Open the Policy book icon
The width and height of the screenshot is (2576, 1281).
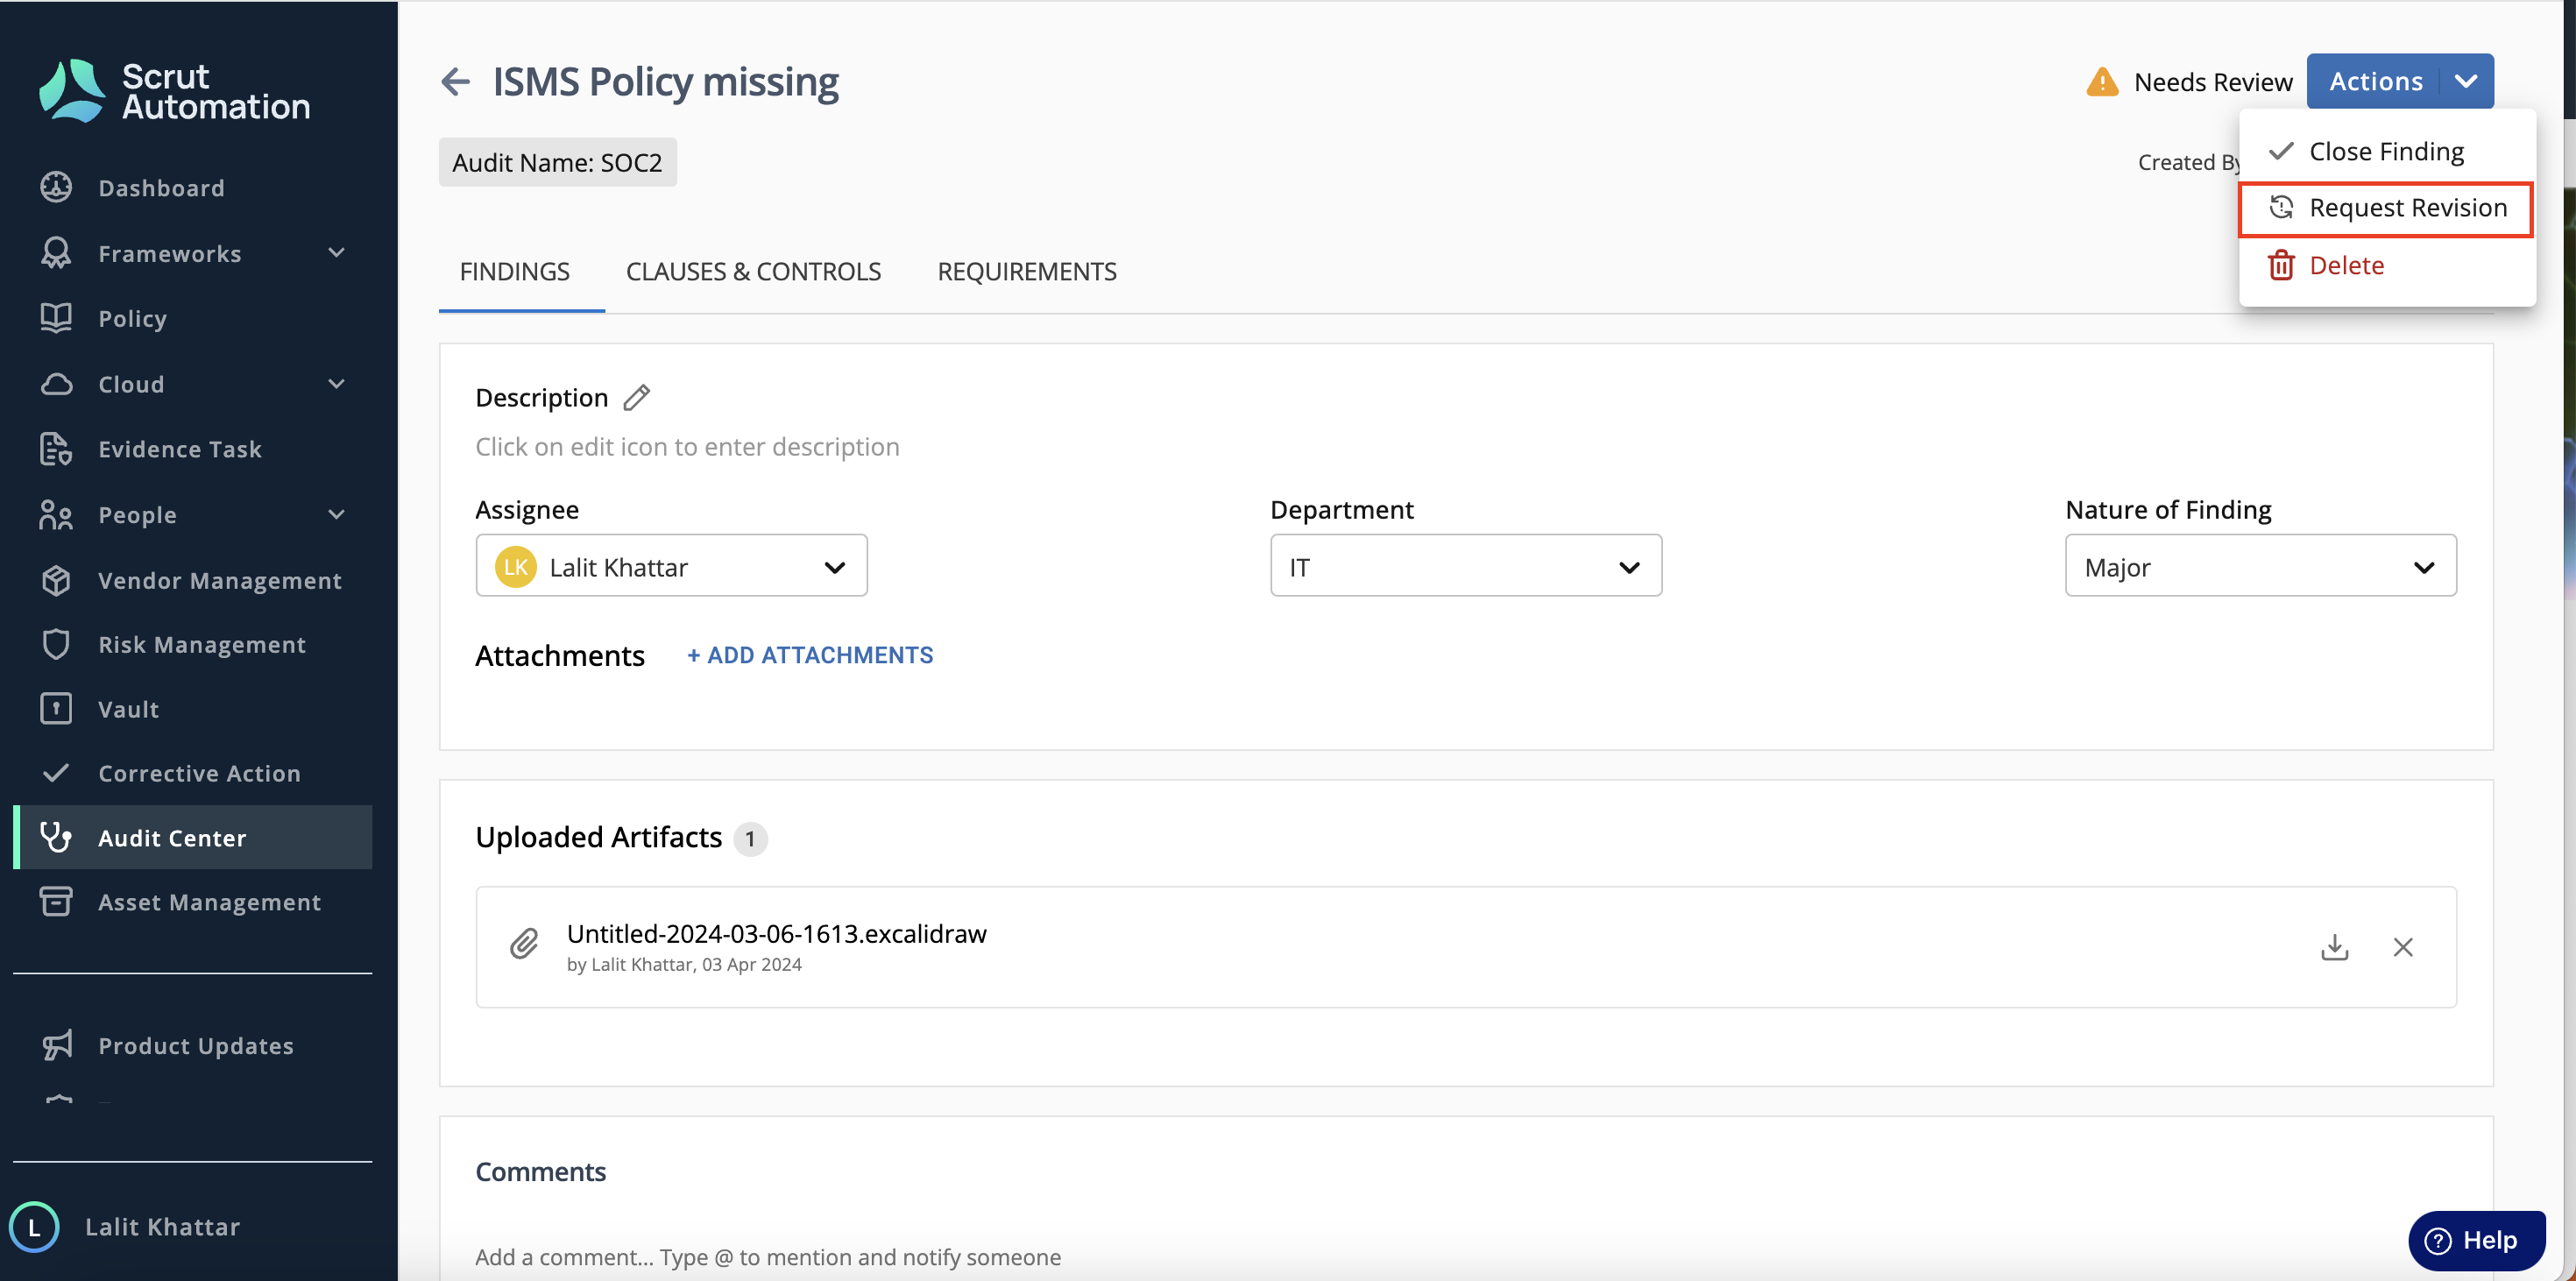tap(56, 318)
